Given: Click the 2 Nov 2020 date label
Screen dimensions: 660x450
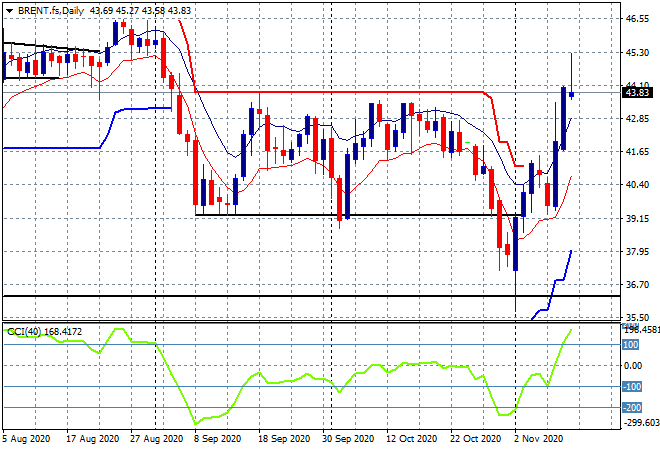Looking at the screenshot, I should (538, 439).
